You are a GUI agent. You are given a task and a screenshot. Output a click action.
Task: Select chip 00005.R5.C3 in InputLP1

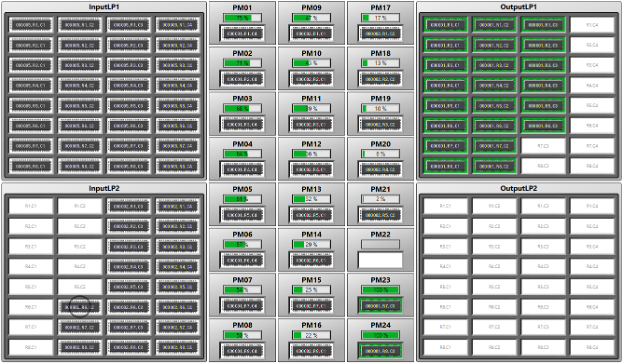(x=129, y=106)
